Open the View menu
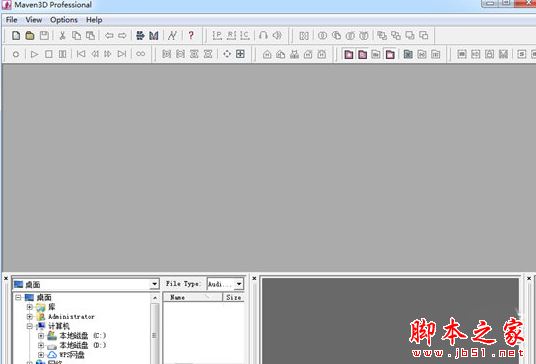 coord(34,20)
